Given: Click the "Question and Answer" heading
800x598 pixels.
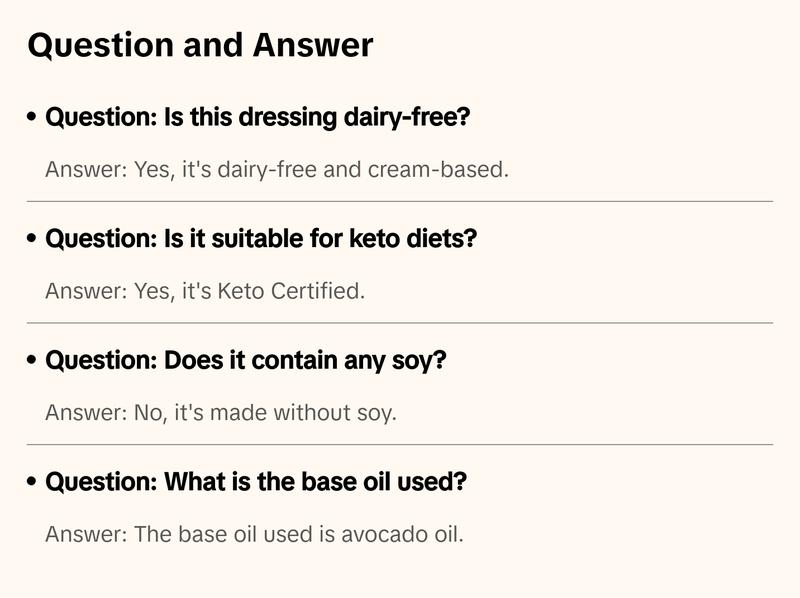Looking at the screenshot, I should (x=200, y=45).
